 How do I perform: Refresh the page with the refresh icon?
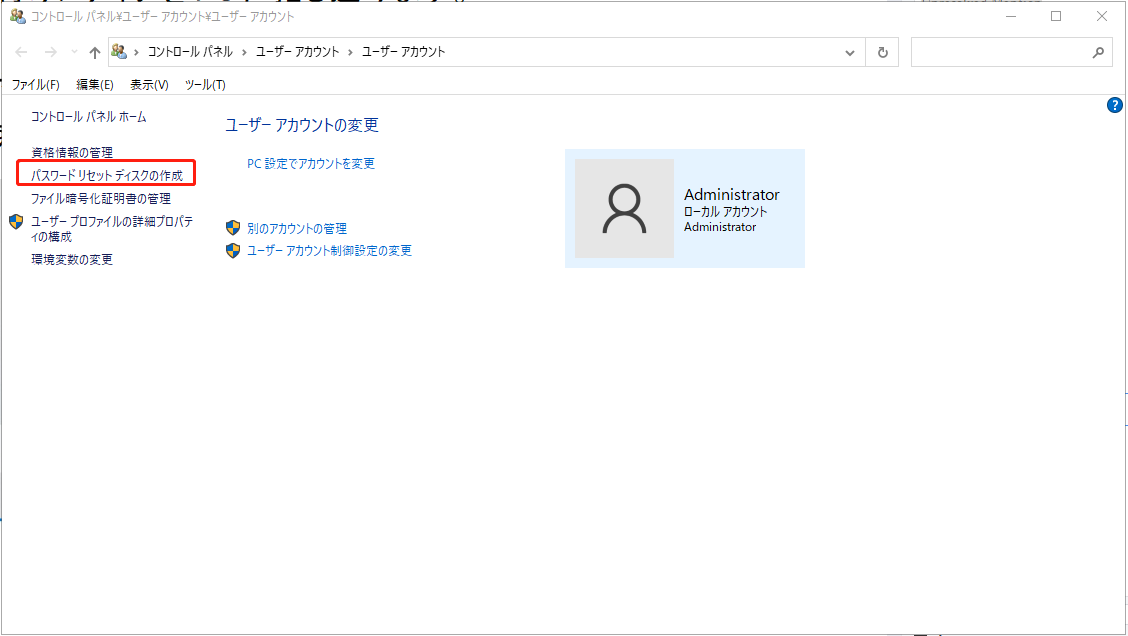882,52
